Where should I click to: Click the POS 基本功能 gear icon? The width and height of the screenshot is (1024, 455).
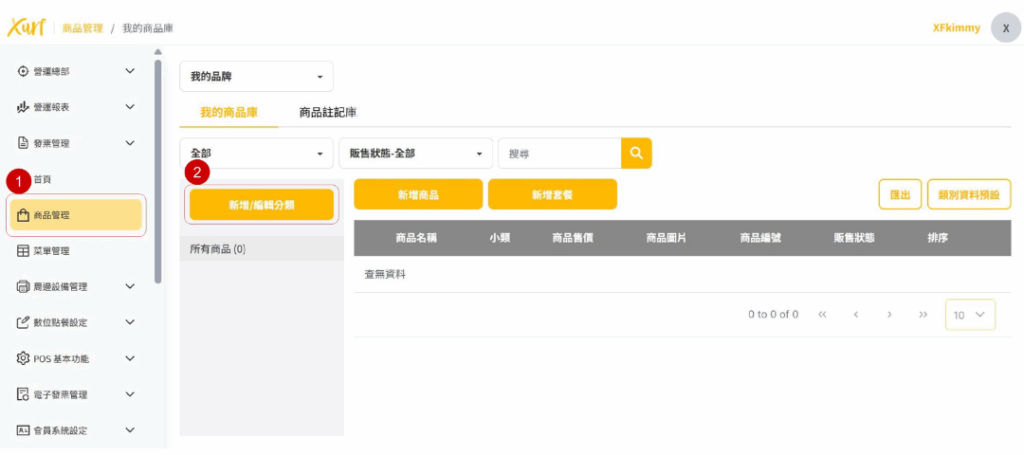point(23,358)
